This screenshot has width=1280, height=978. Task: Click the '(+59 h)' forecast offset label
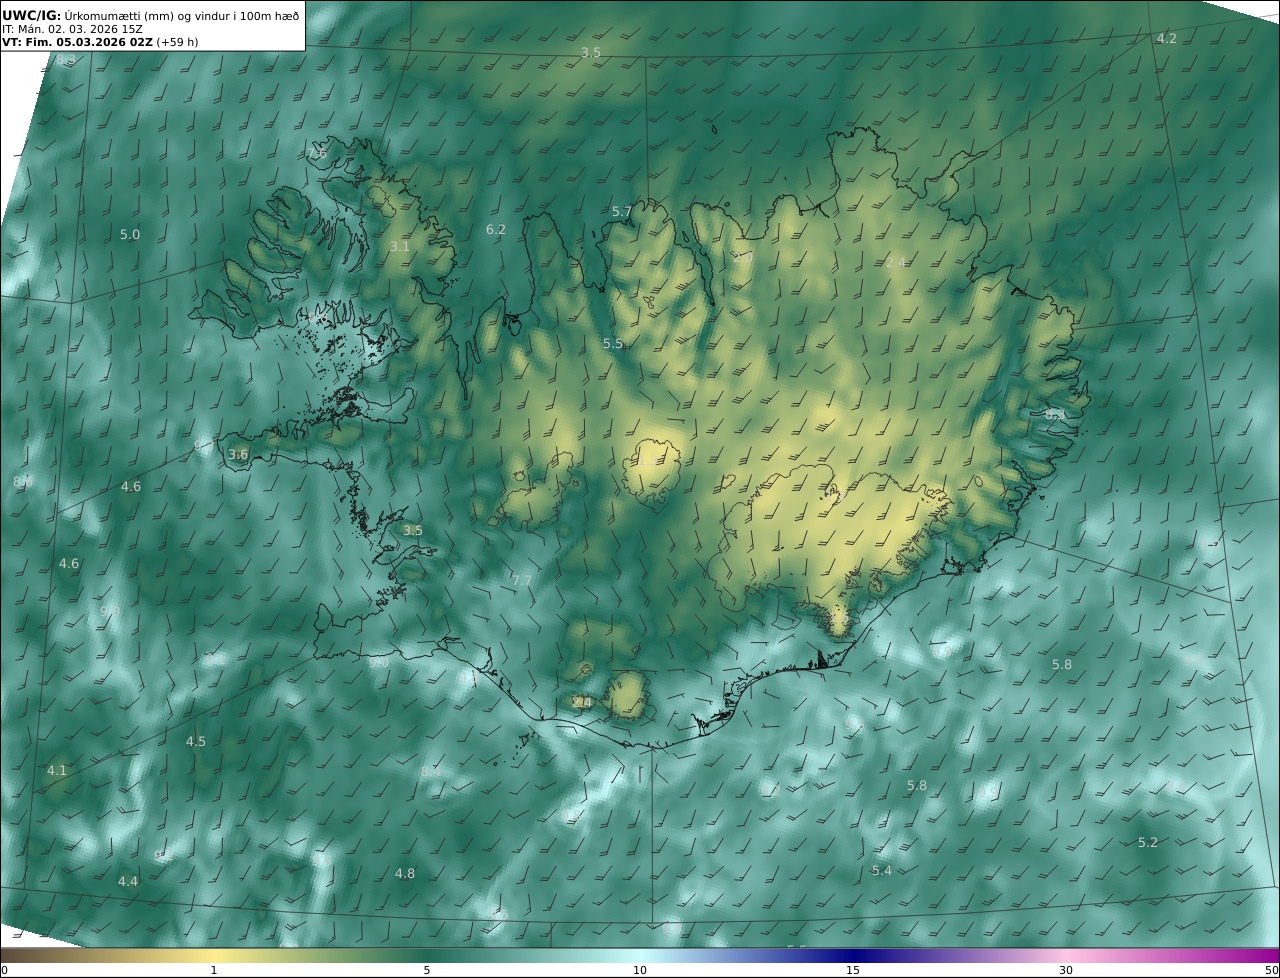coord(177,42)
